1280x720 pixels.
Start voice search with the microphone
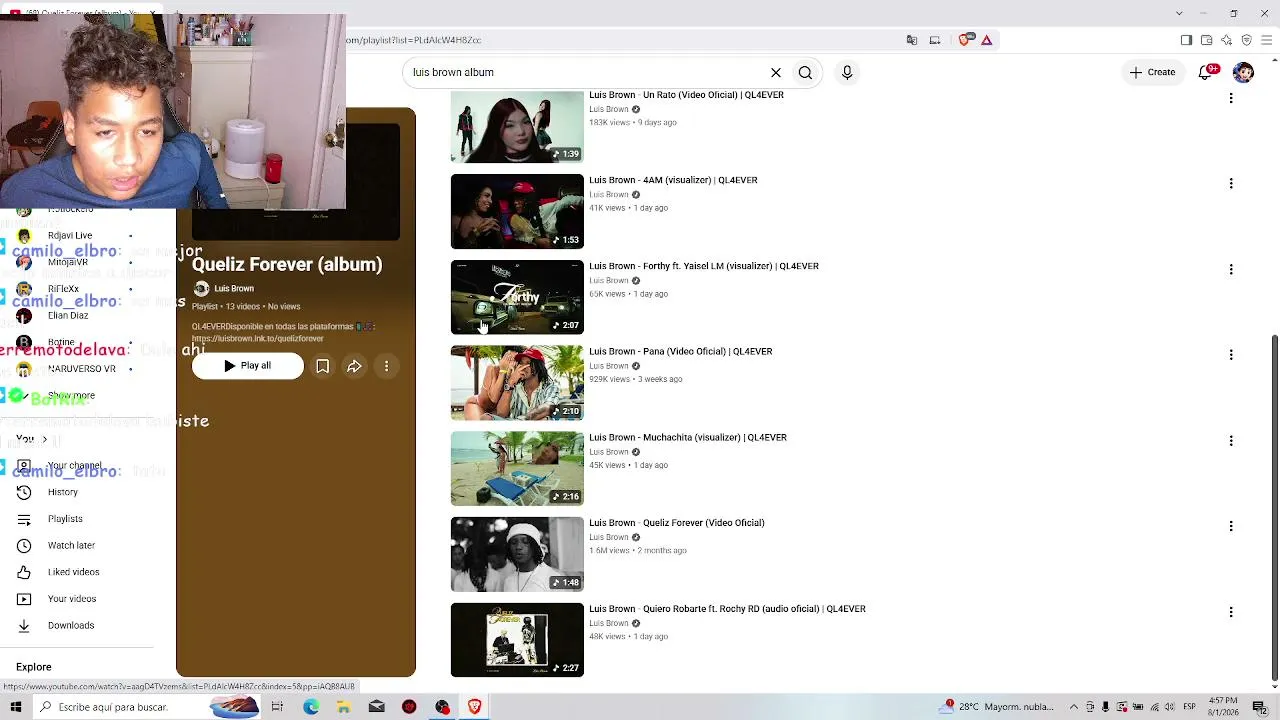click(847, 72)
